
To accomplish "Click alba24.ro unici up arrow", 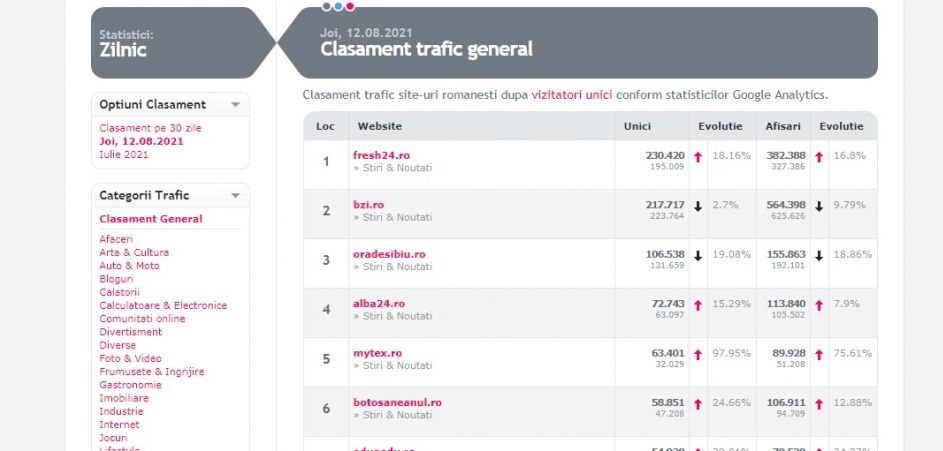I will pyautogui.click(x=698, y=305).
